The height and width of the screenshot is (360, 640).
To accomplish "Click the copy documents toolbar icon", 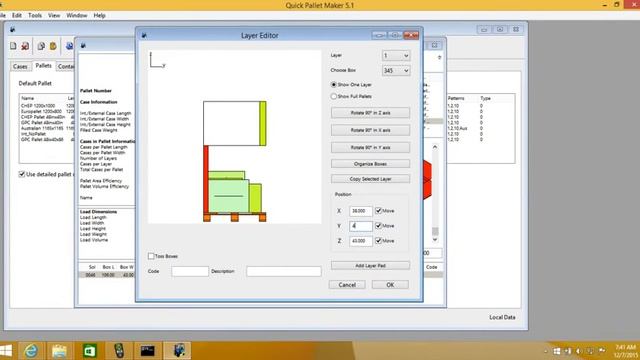I will [x=41, y=46].
